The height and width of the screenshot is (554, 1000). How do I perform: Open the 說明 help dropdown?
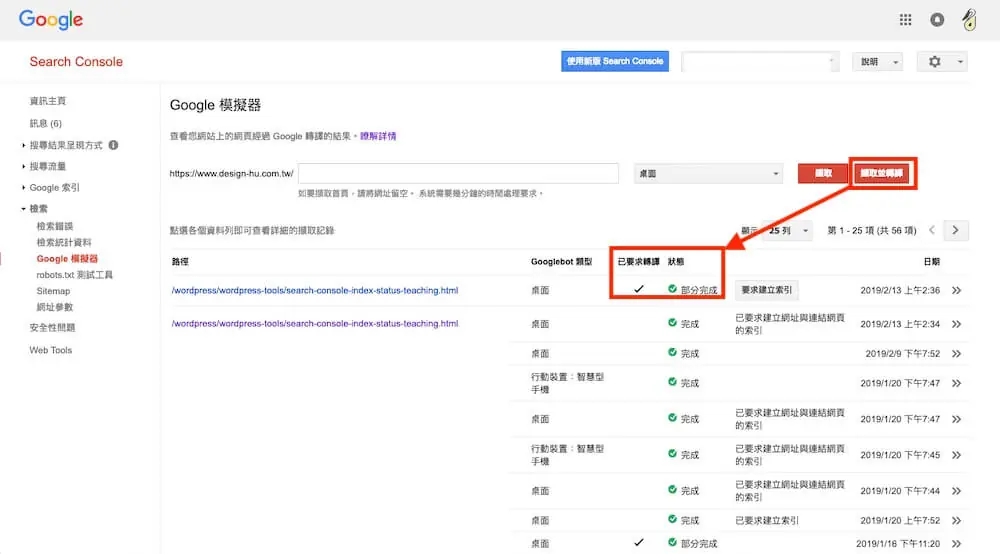878,62
